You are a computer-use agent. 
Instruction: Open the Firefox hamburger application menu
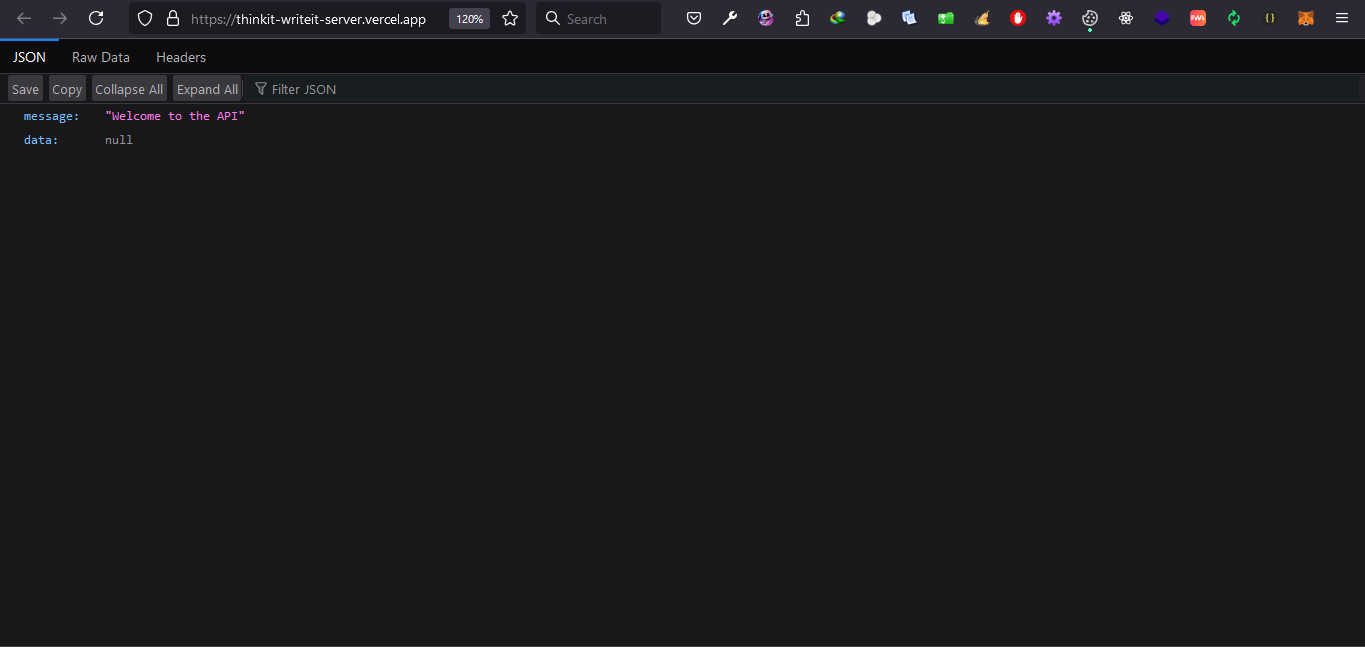(1342, 18)
